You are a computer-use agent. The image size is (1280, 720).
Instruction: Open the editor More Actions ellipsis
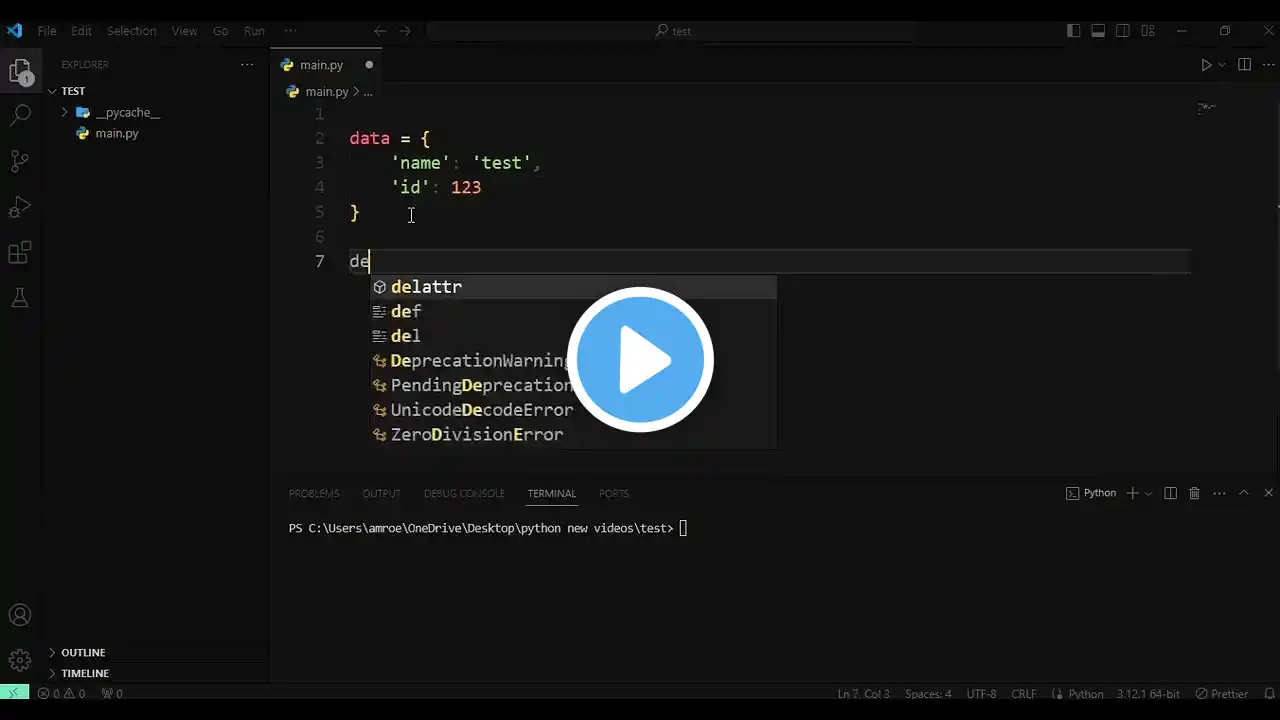point(1268,65)
